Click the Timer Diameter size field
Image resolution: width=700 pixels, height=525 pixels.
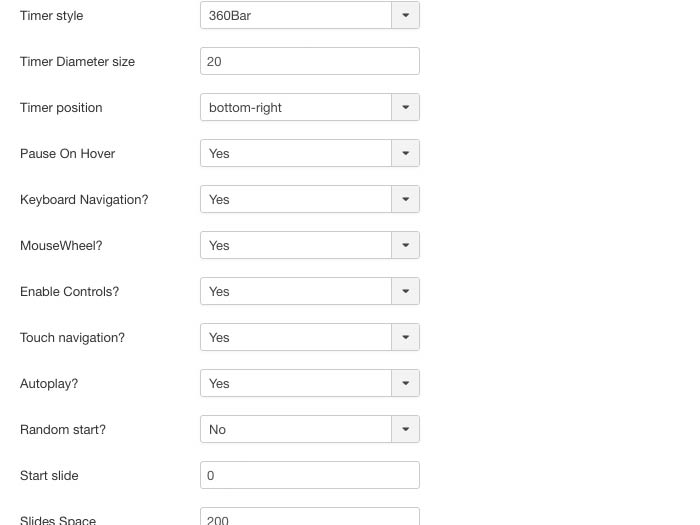tap(309, 61)
